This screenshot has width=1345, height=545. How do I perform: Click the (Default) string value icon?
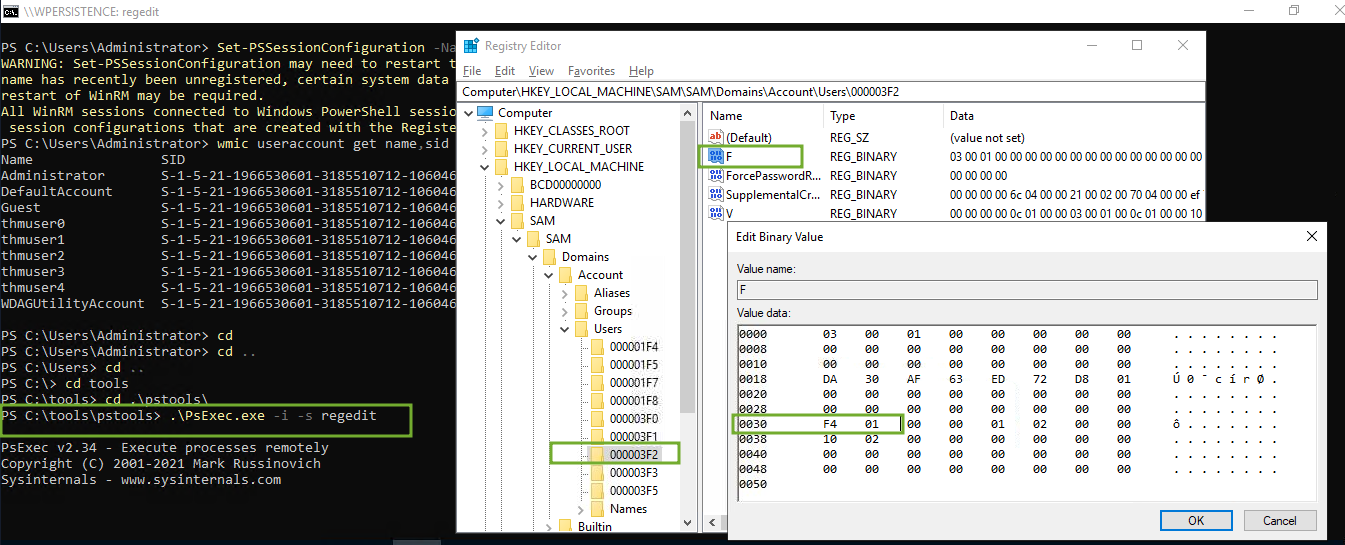pos(715,137)
